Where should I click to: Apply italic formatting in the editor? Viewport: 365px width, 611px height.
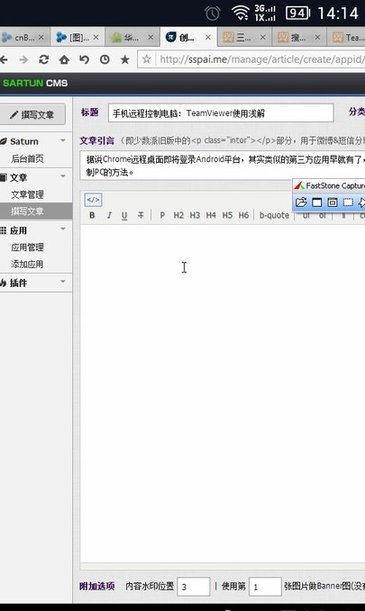[x=109, y=215]
